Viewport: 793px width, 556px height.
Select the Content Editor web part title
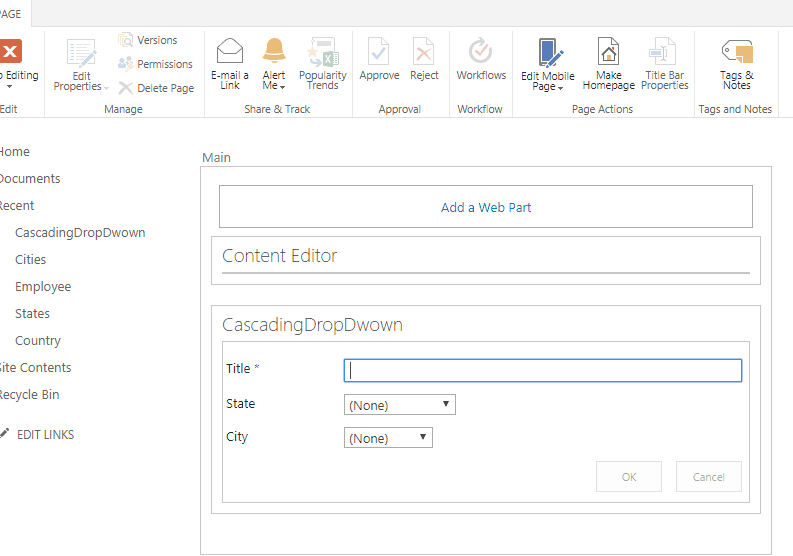(279, 256)
